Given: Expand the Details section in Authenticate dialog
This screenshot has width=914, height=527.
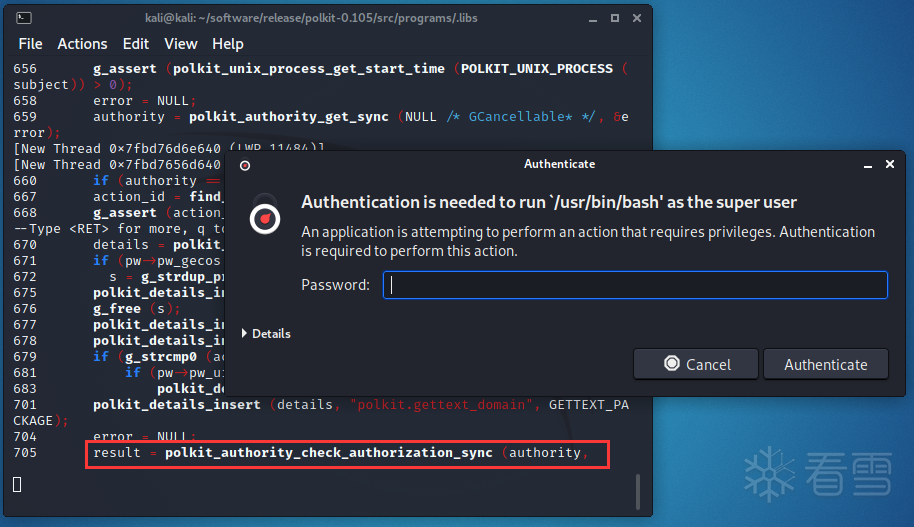Looking at the screenshot, I should 266,333.
